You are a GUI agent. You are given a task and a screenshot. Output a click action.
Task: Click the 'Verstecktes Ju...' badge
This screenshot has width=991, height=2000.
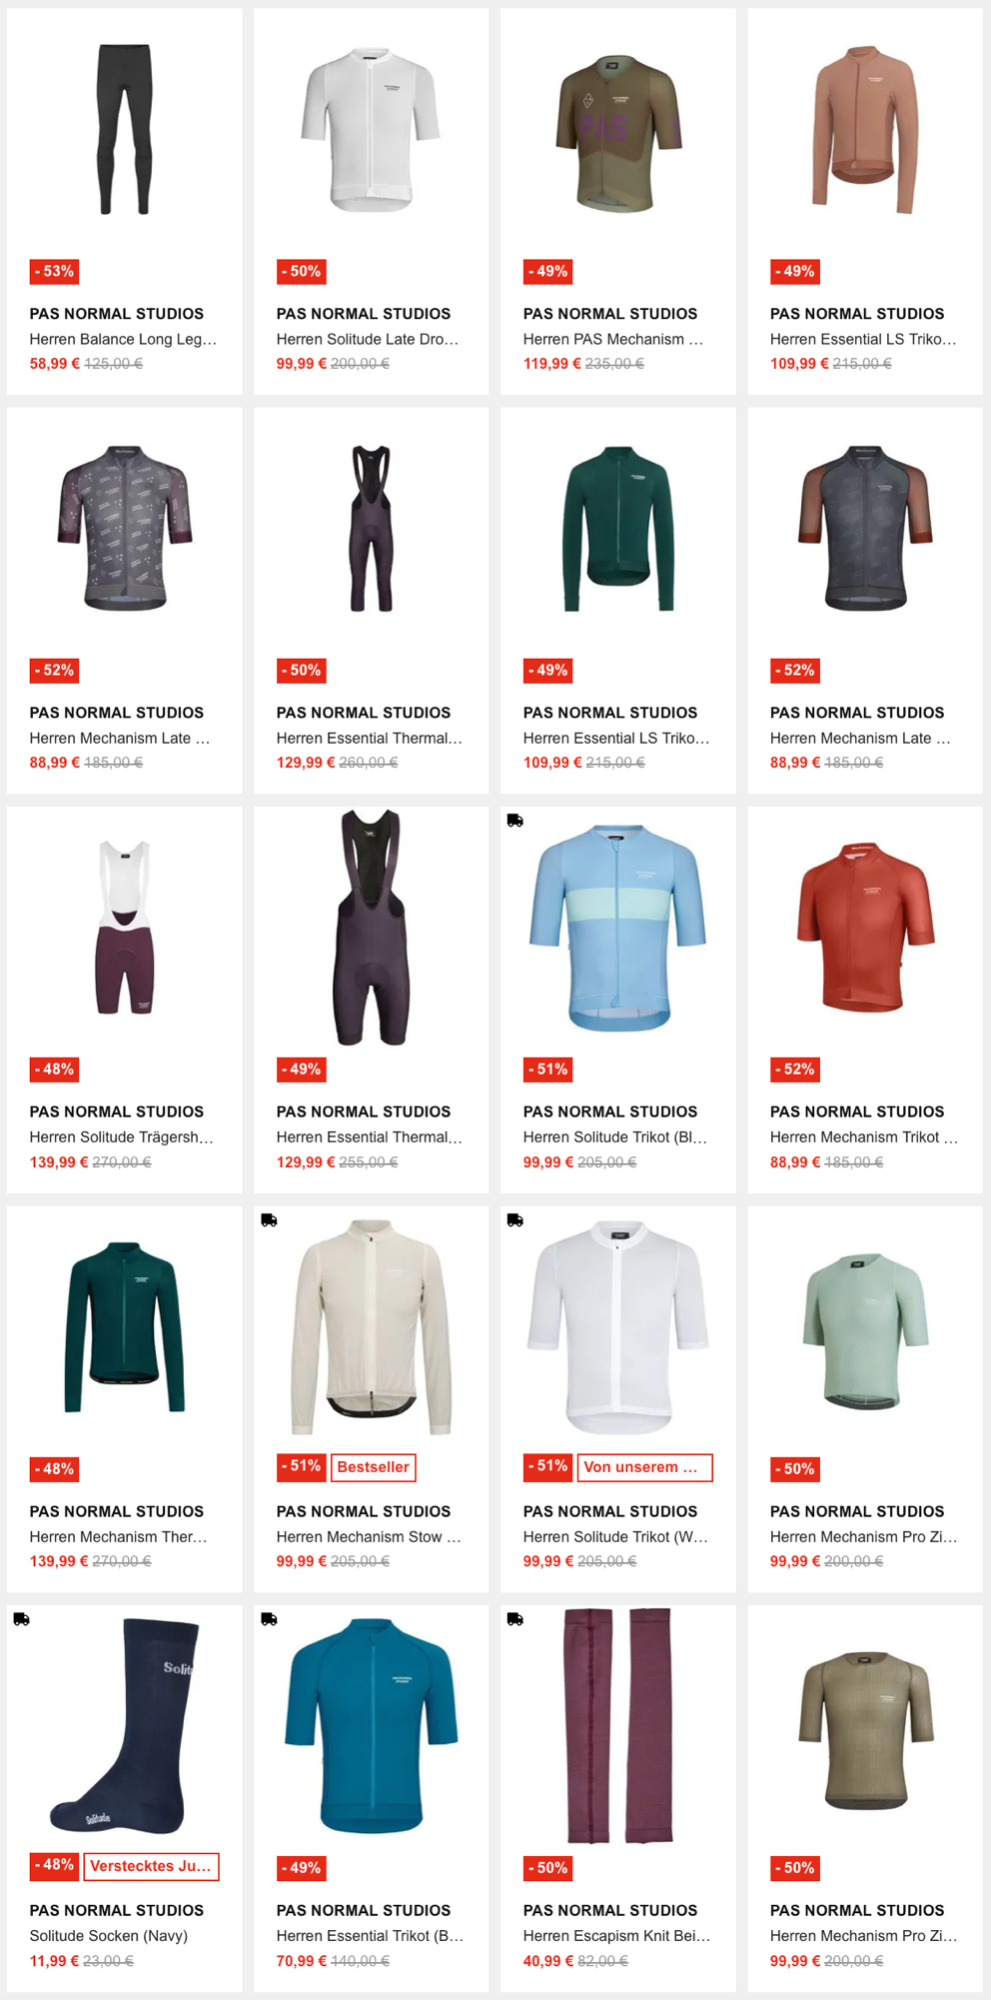pyautogui.click(x=151, y=1866)
